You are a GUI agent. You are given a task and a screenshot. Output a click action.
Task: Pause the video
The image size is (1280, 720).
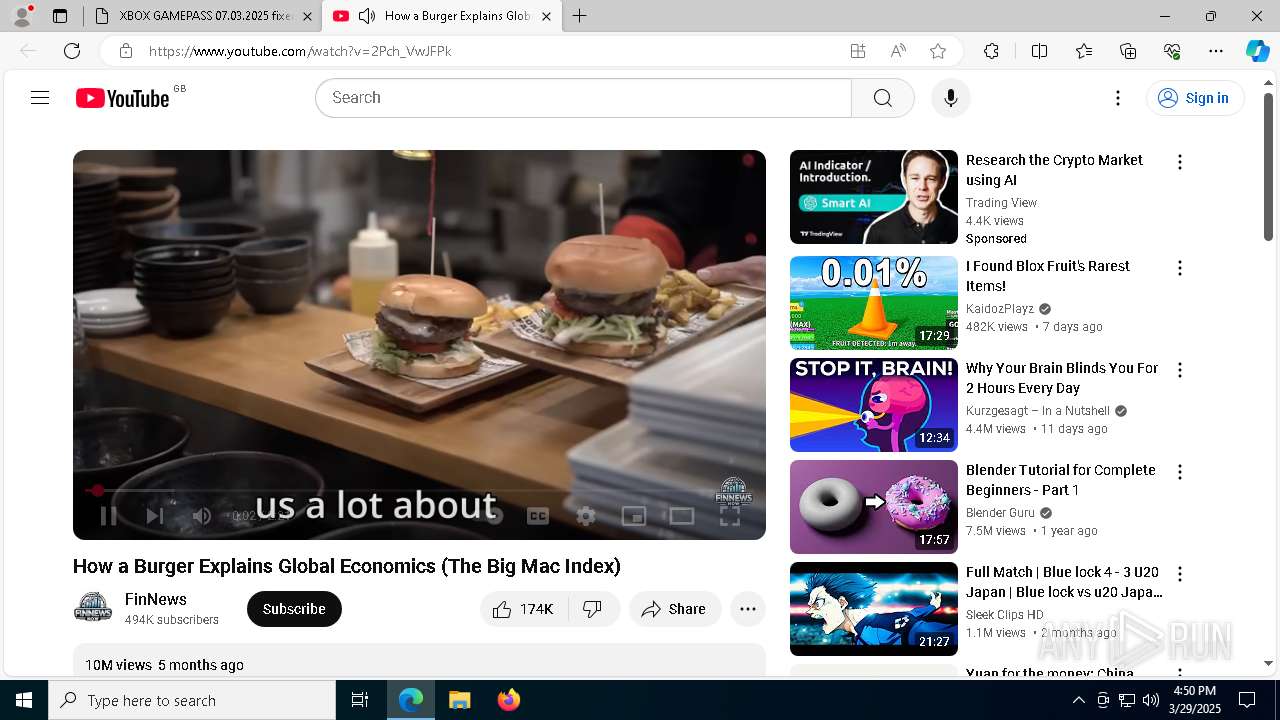(x=109, y=516)
